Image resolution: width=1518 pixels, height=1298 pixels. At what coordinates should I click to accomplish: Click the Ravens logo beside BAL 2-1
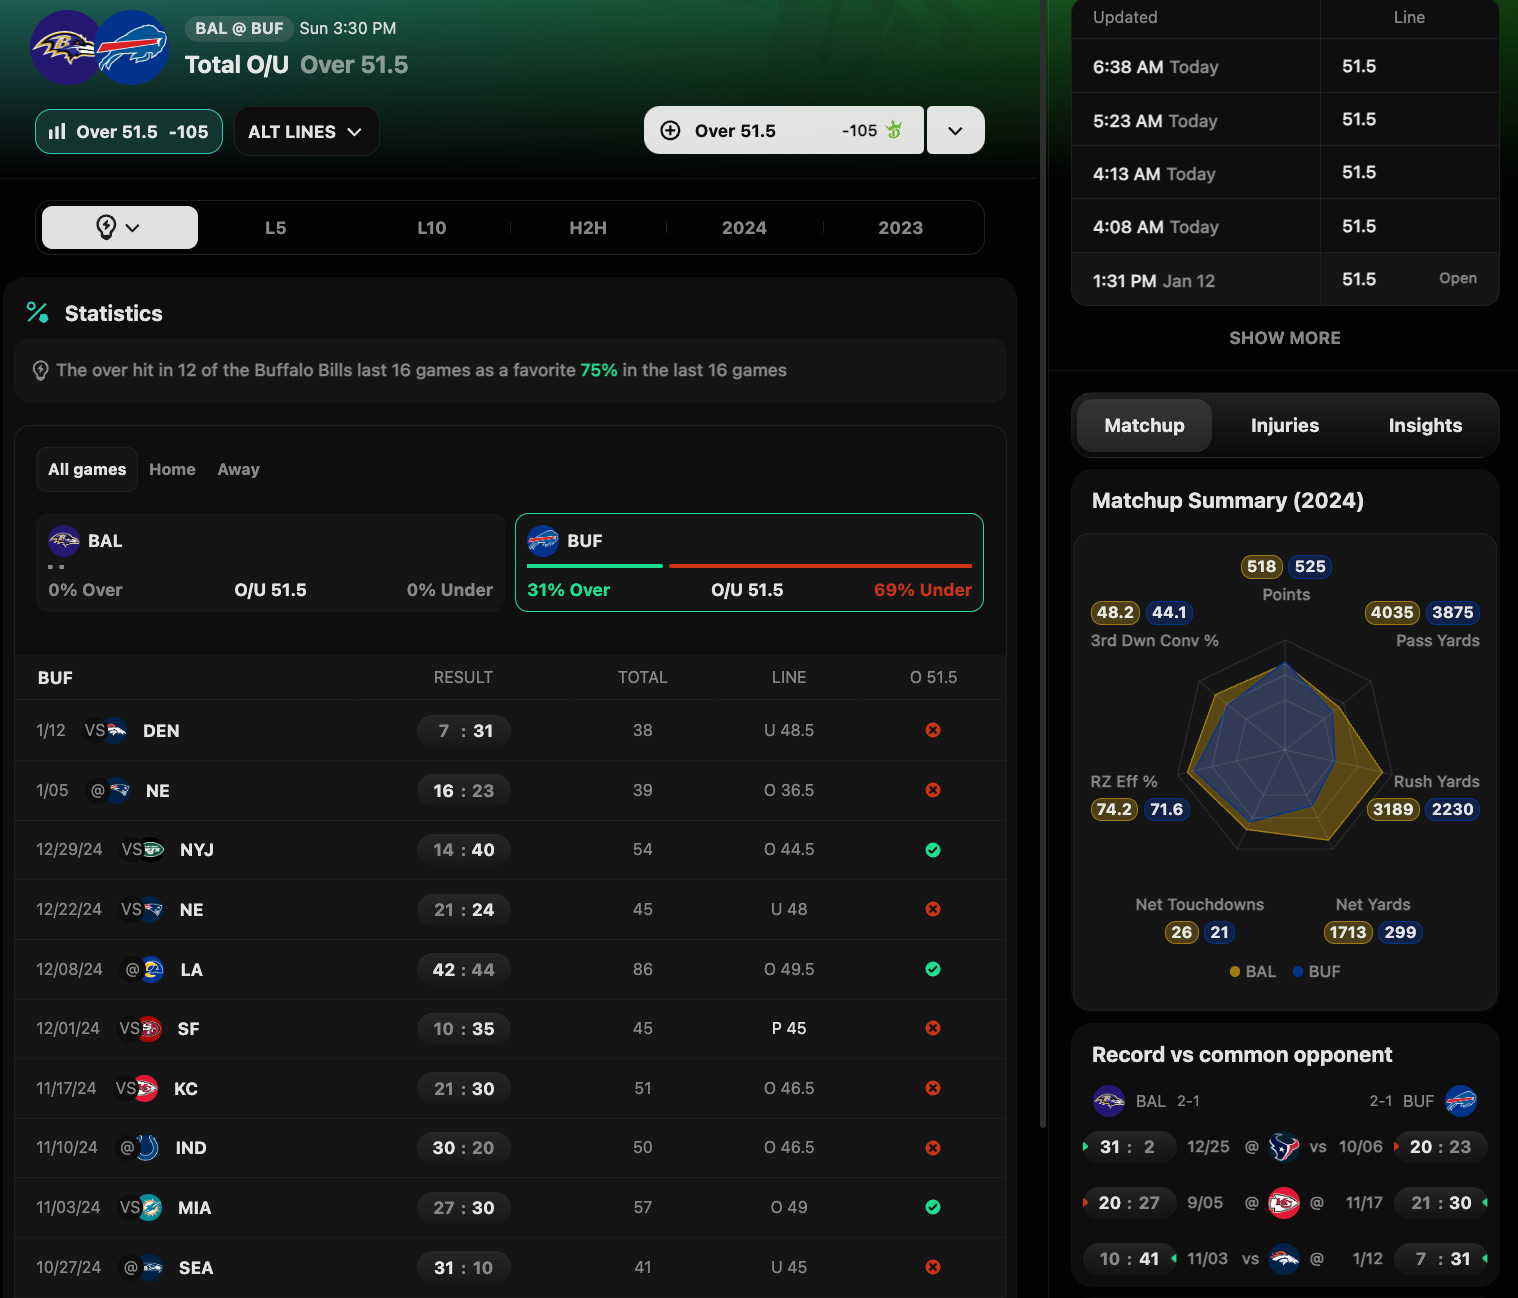pos(1109,1101)
